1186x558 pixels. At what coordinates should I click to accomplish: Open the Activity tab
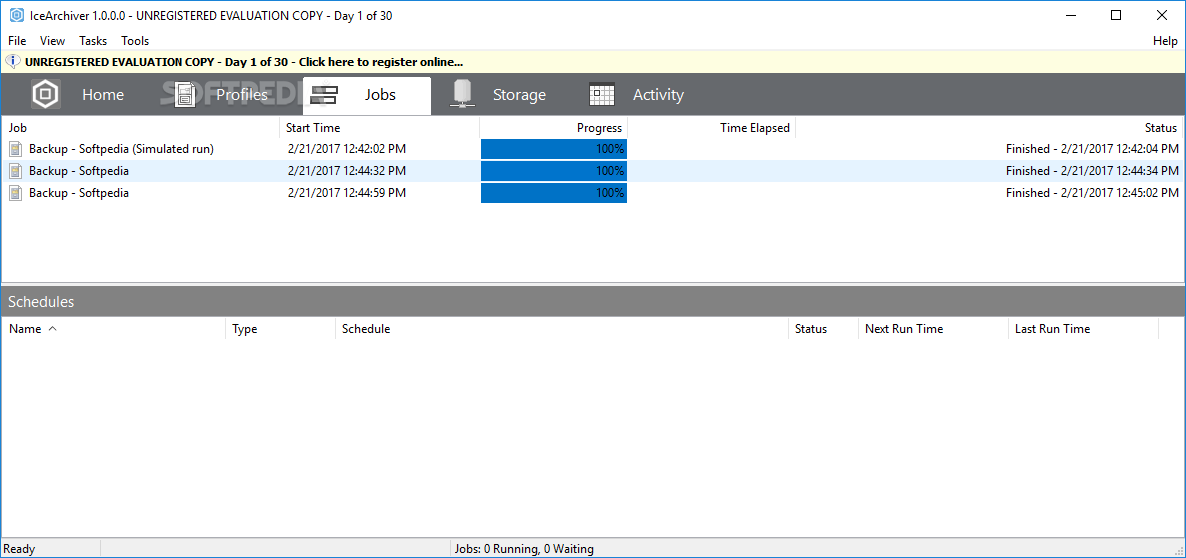tap(636, 95)
